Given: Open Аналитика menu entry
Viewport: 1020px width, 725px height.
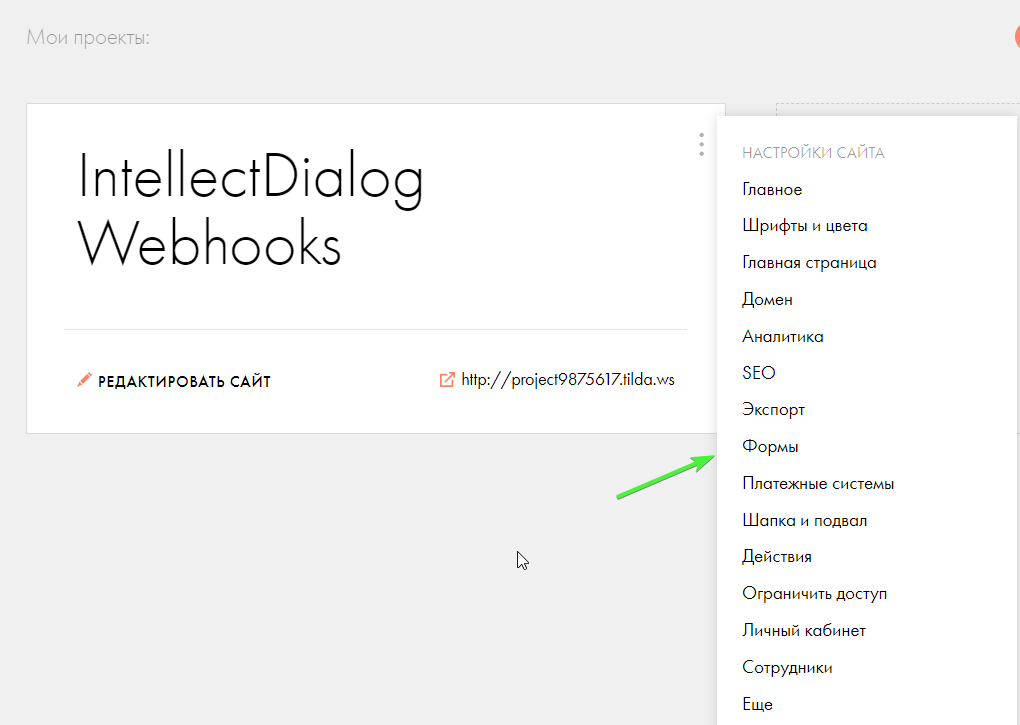Looking at the screenshot, I should [x=782, y=337].
